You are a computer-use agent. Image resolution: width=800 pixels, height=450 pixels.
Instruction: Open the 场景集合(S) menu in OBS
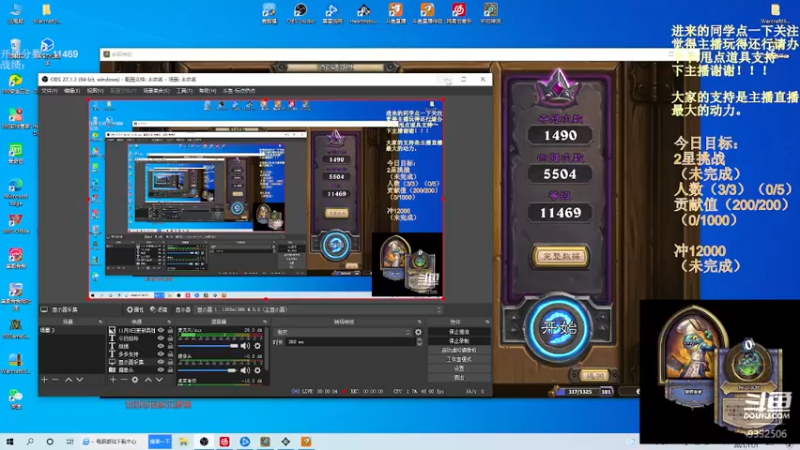[156, 91]
